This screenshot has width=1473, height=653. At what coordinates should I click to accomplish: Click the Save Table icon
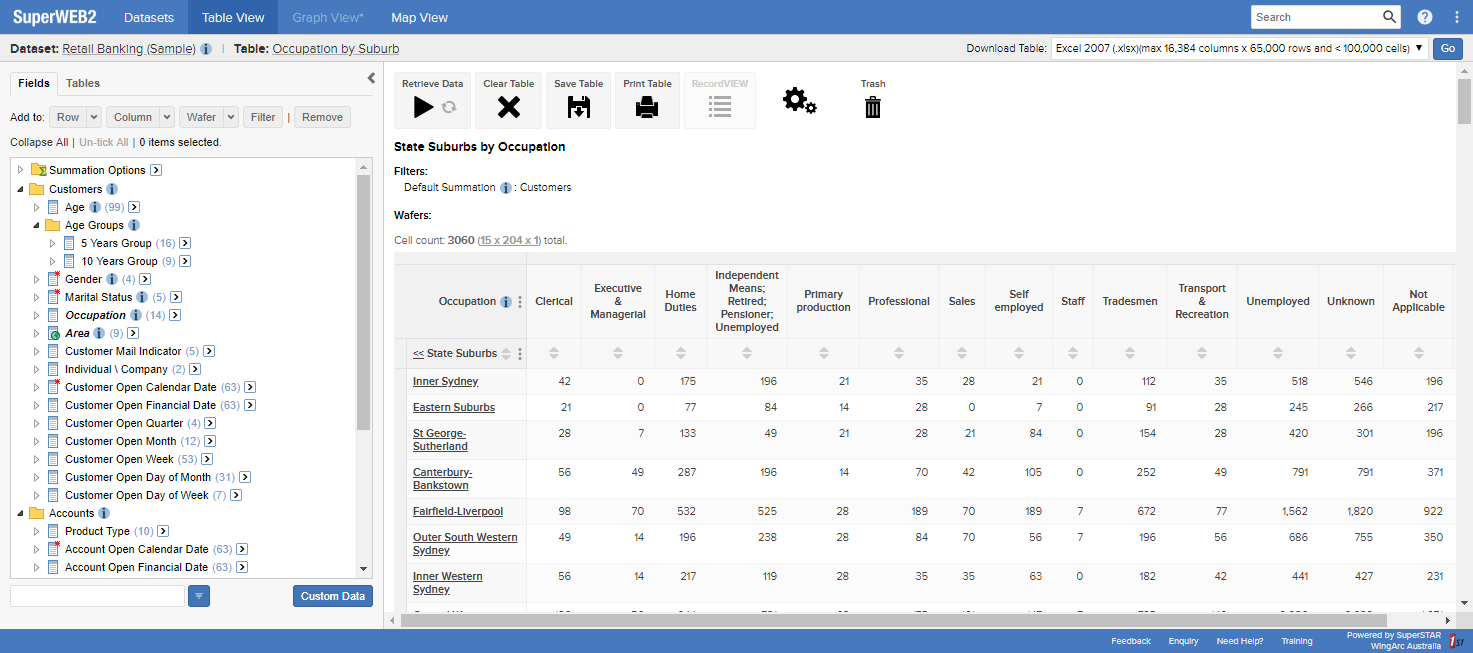click(x=578, y=105)
